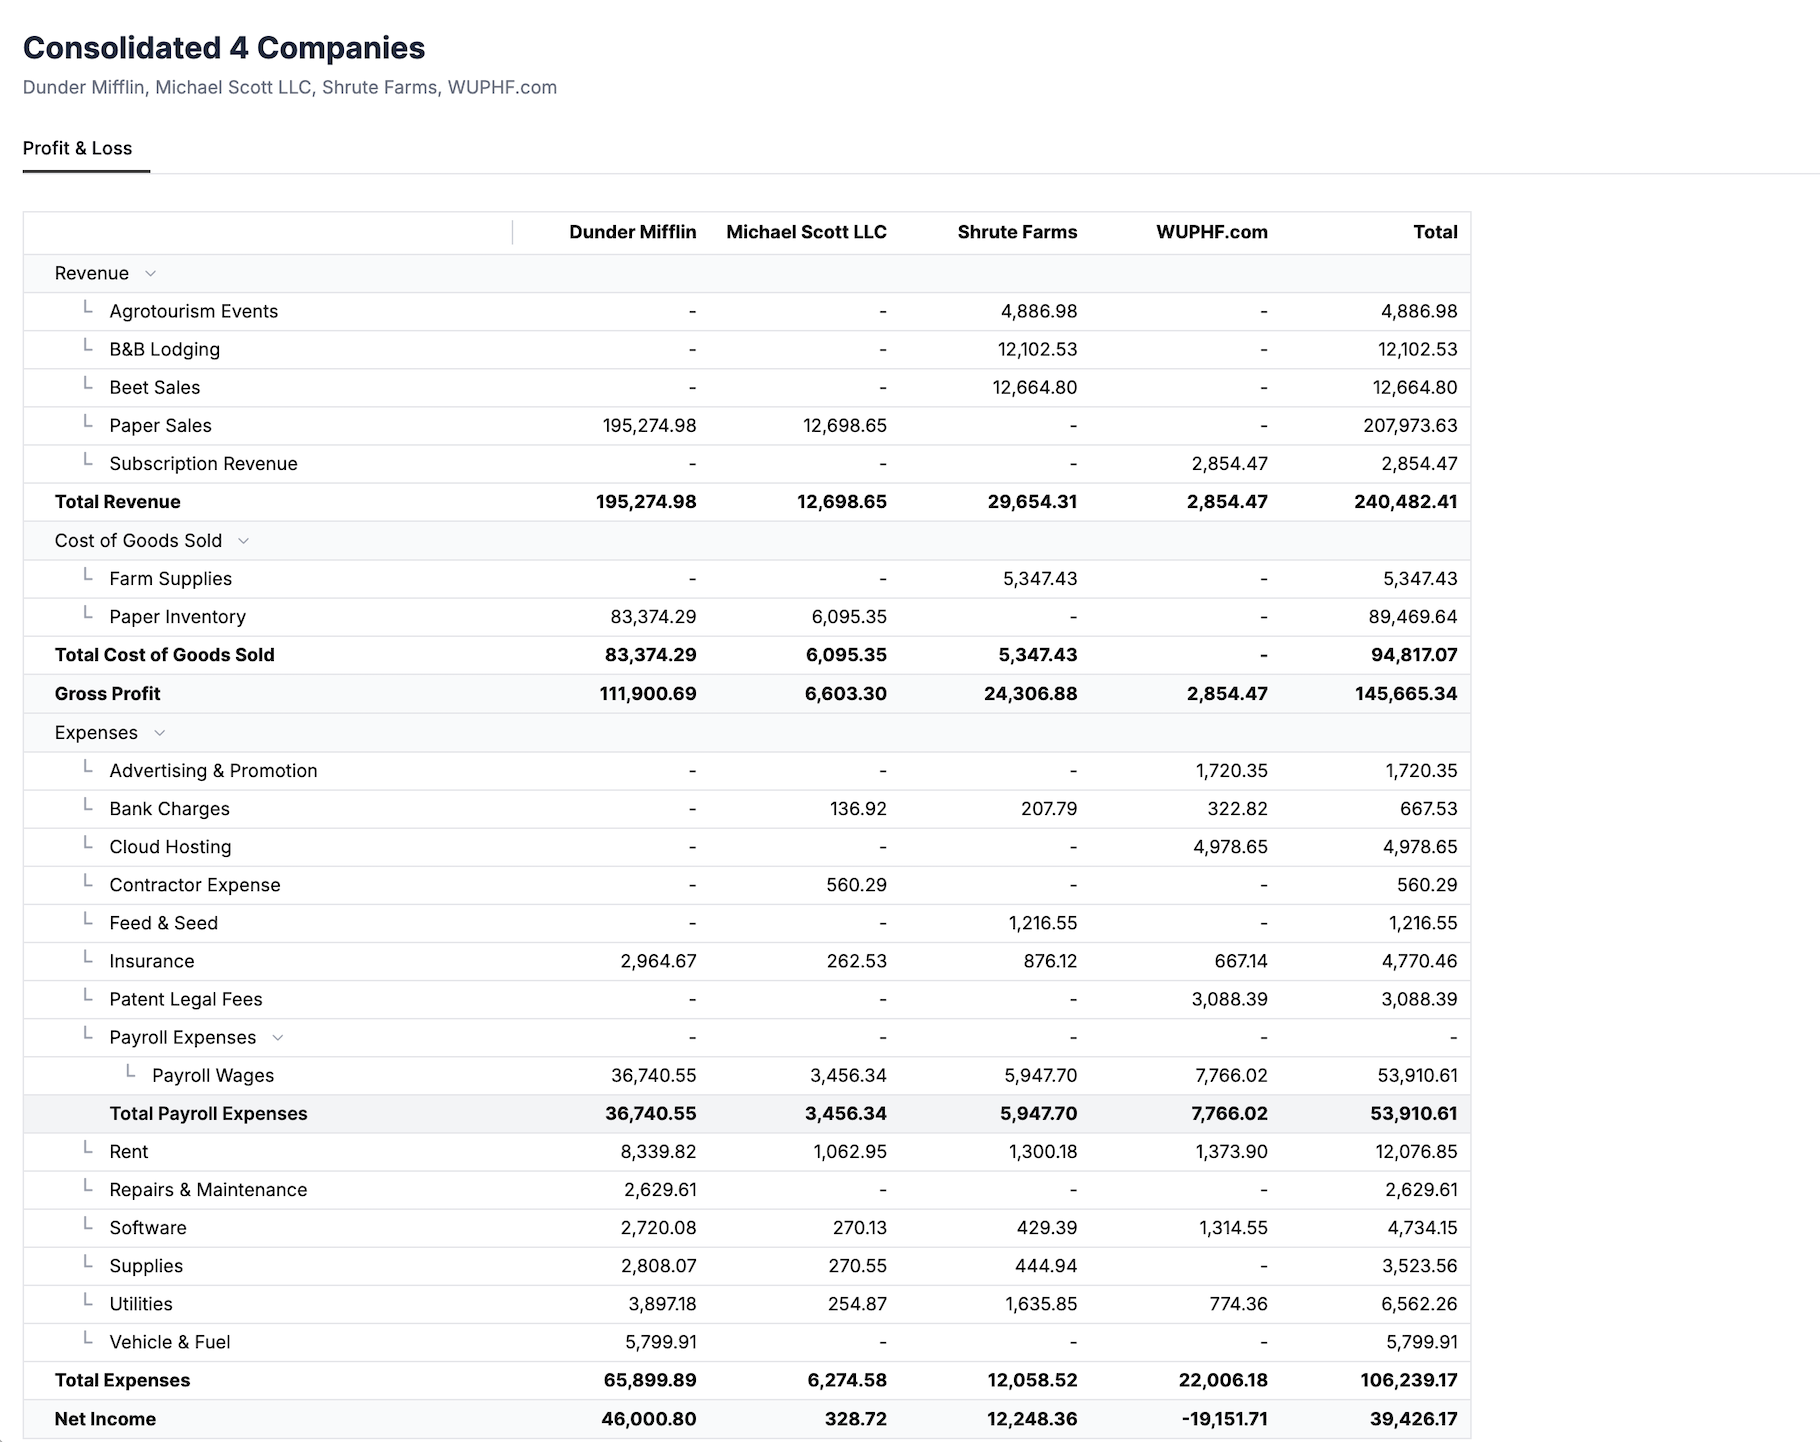Select the Patent Legal Fees row label
This screenshot has height=1442, width=1820.
tap(186, 999)
